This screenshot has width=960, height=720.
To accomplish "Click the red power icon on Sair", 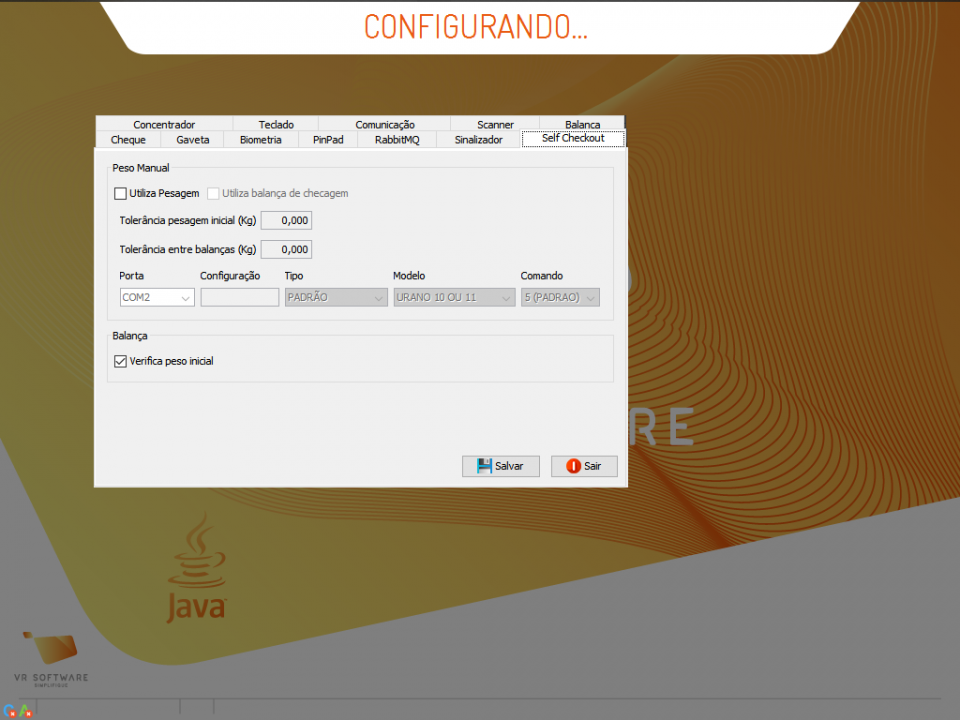I will [x=573, y=466].
